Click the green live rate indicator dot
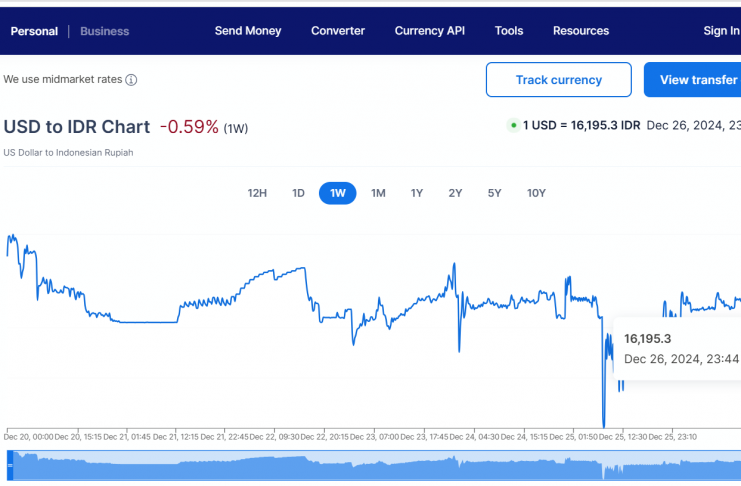 coord(513,126)
